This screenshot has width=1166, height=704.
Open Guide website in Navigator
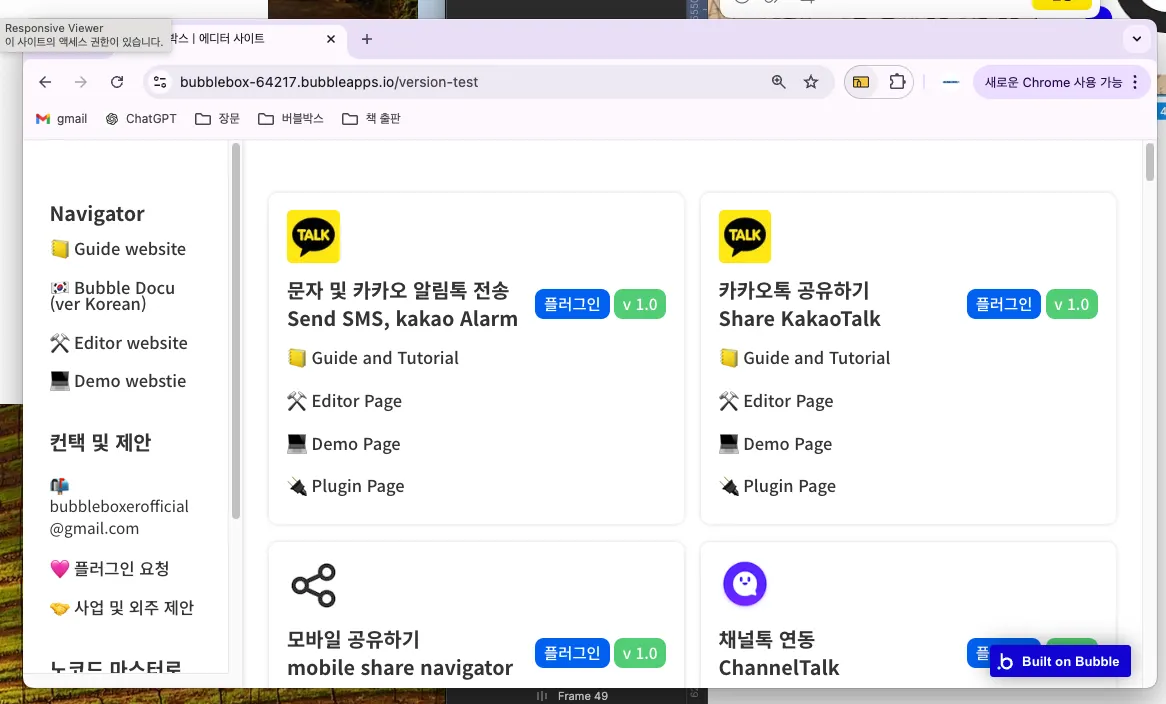(x=117, y=249)
